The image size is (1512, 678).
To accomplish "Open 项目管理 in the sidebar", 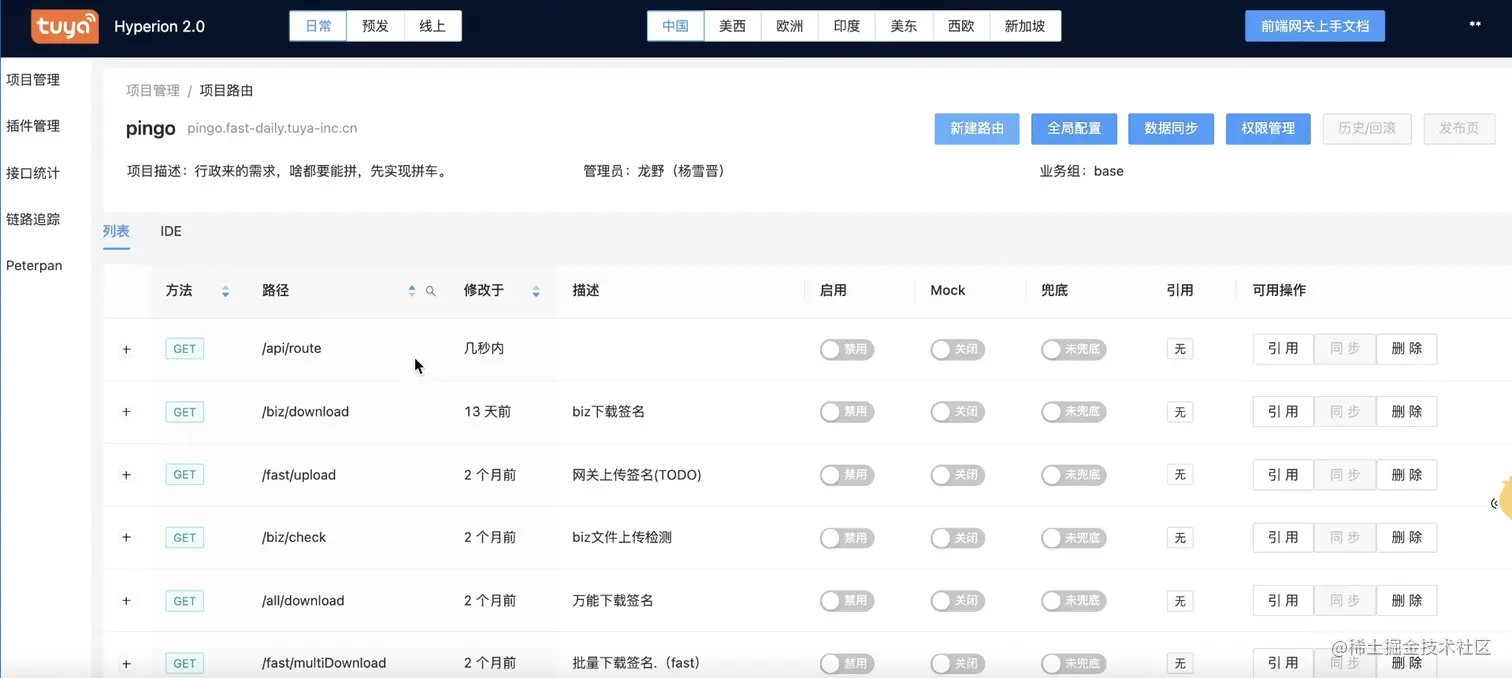I will (33, 80).
